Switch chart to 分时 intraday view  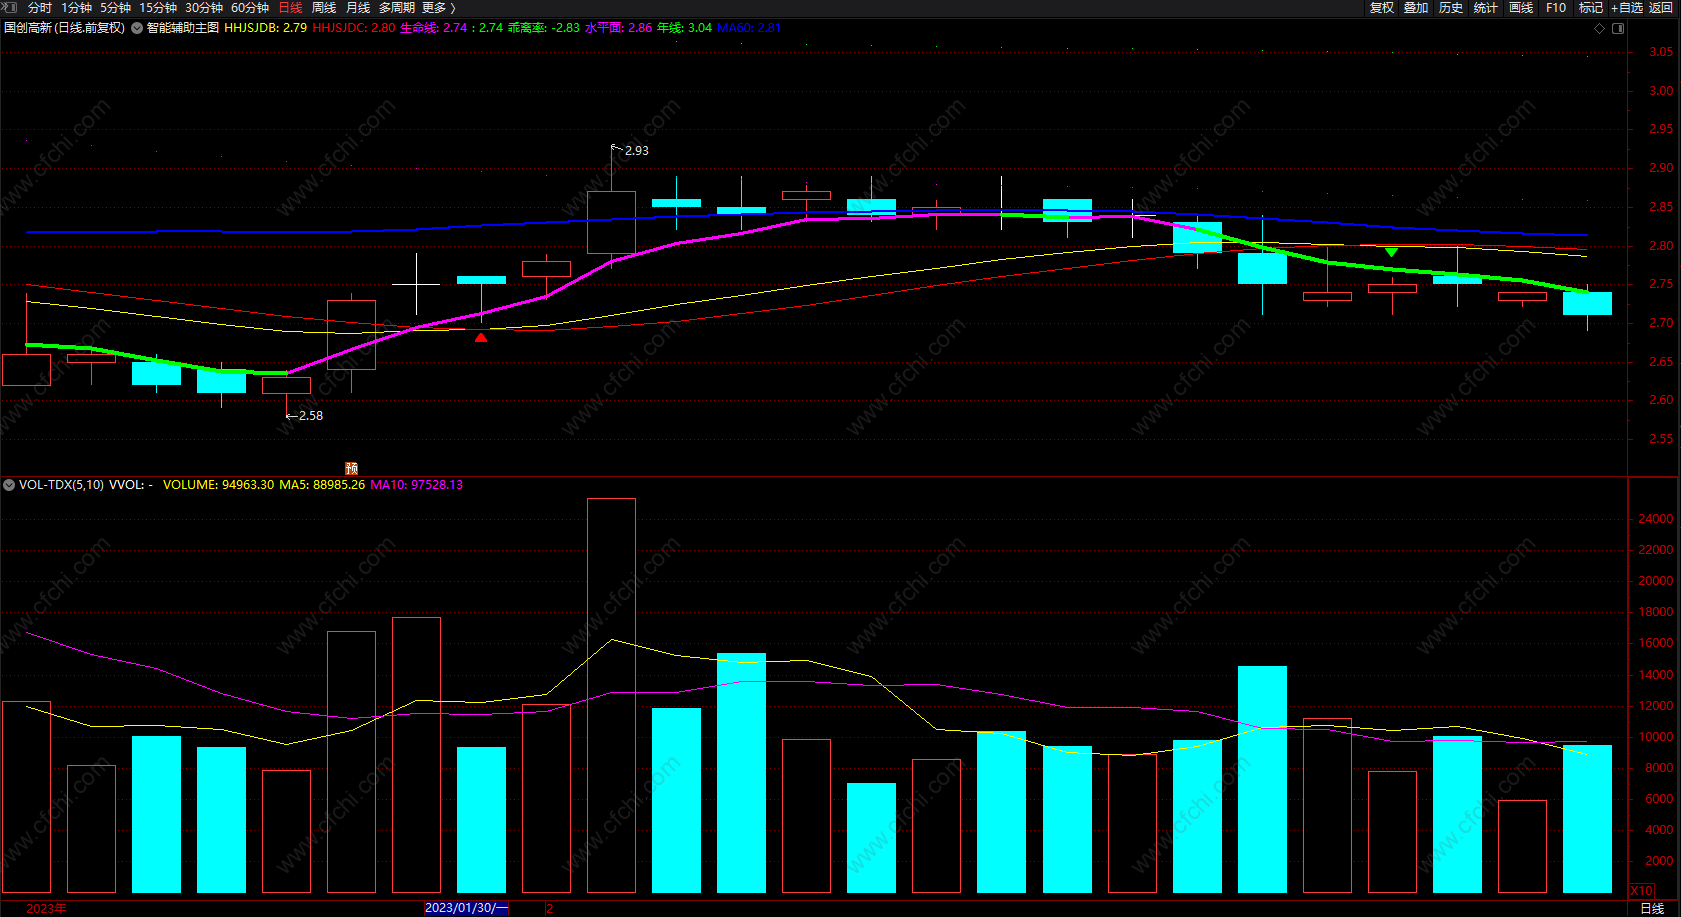tap(40, 8)
